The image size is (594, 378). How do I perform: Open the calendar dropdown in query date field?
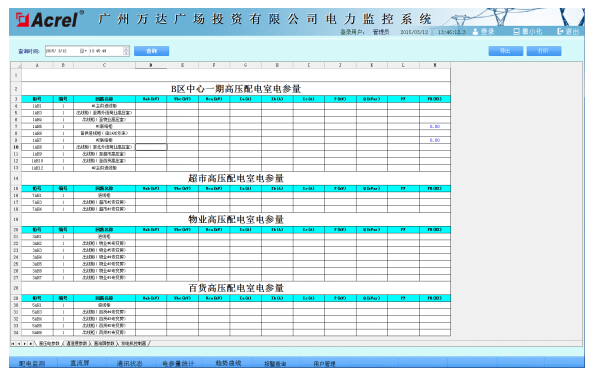tap(83, 51)
